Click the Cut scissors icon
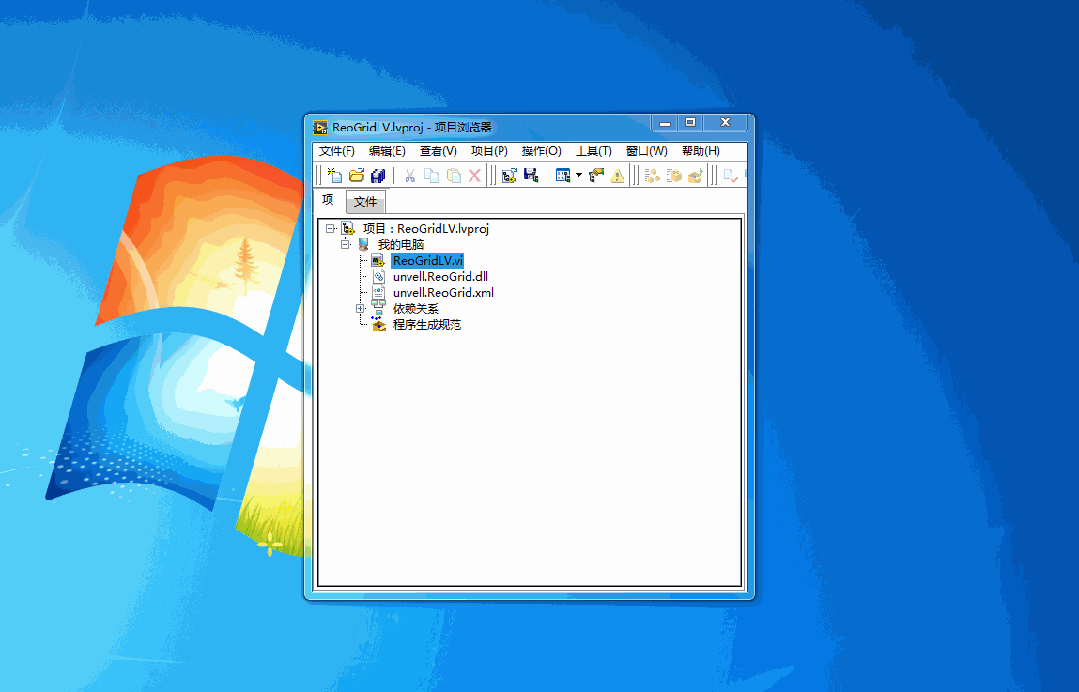 pos(410,175)
